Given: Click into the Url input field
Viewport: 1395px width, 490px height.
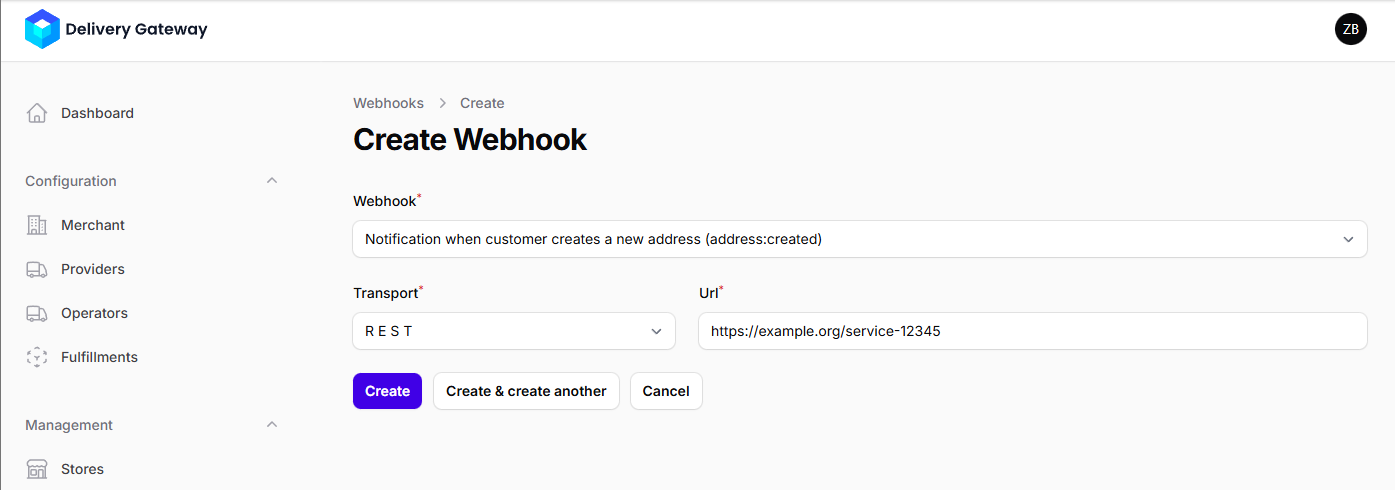Looking at the screenshot, I should [1032, 331].
